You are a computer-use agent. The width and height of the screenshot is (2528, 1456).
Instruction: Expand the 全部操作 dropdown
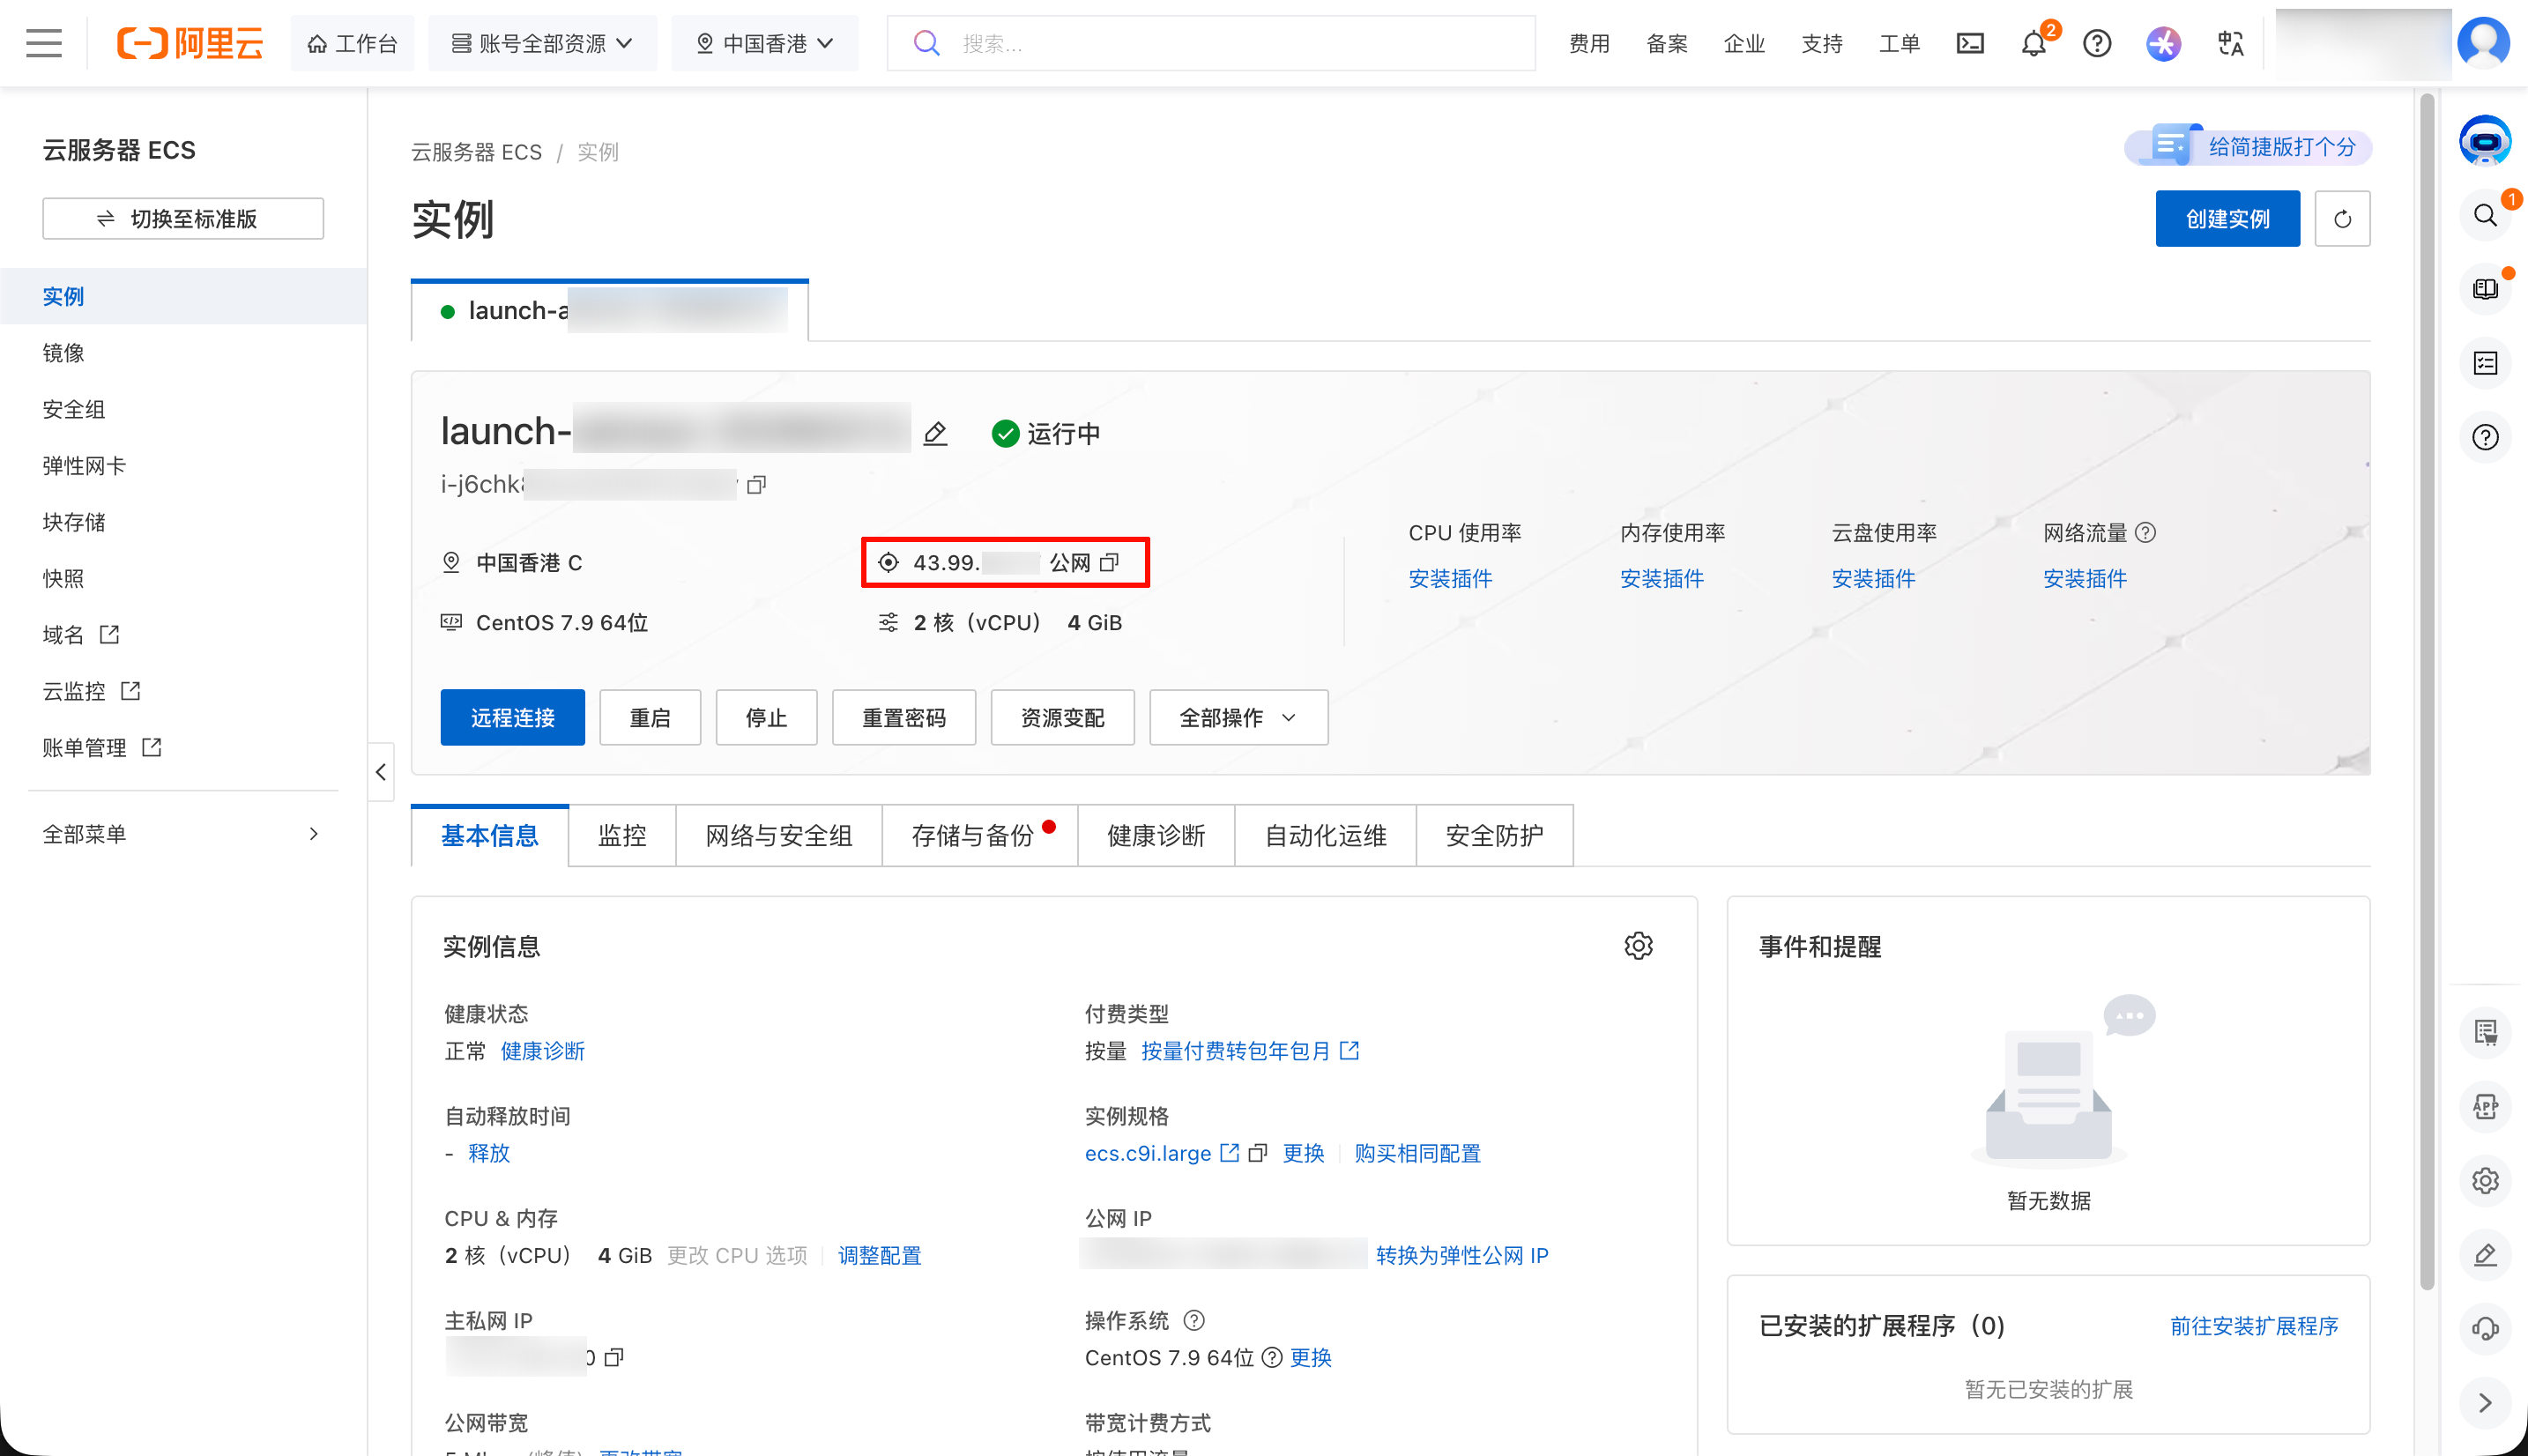[1238, 718]
